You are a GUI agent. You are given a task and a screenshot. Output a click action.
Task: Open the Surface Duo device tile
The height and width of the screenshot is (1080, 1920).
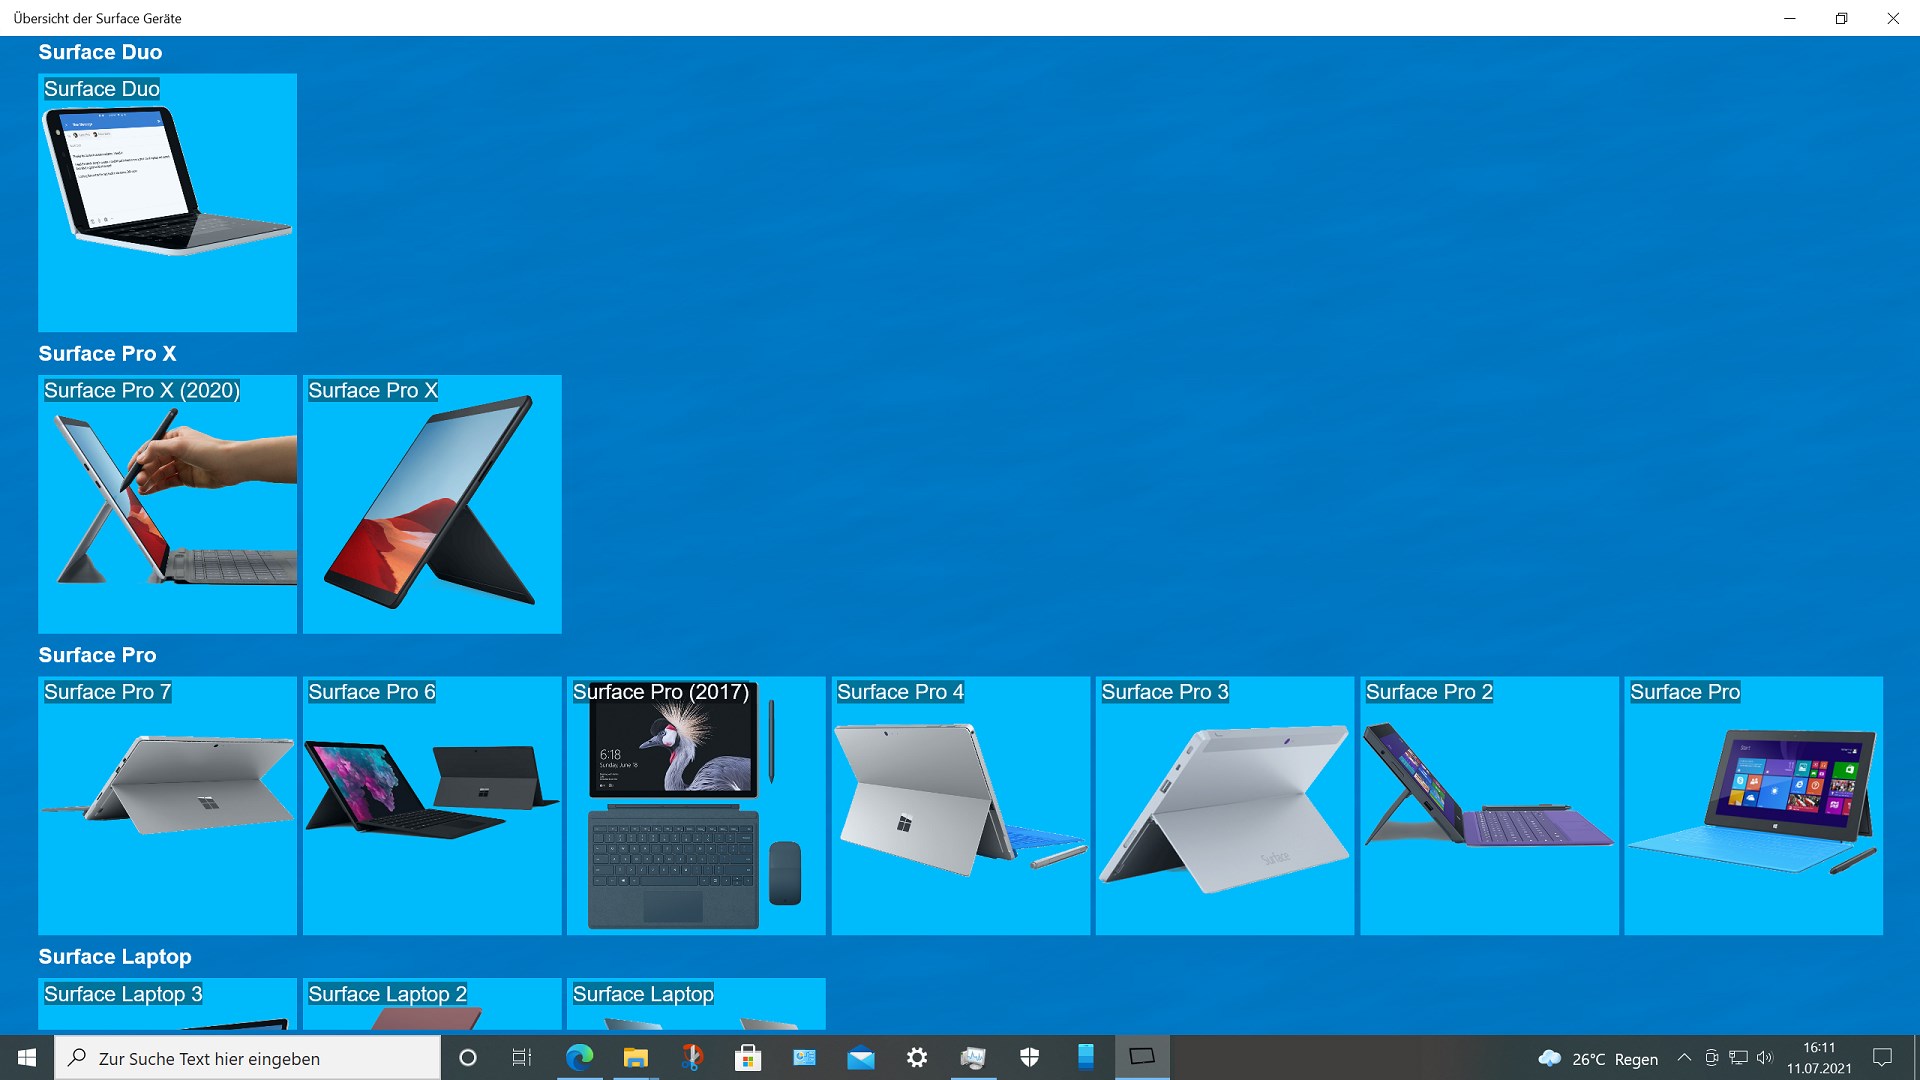[167, 203]
